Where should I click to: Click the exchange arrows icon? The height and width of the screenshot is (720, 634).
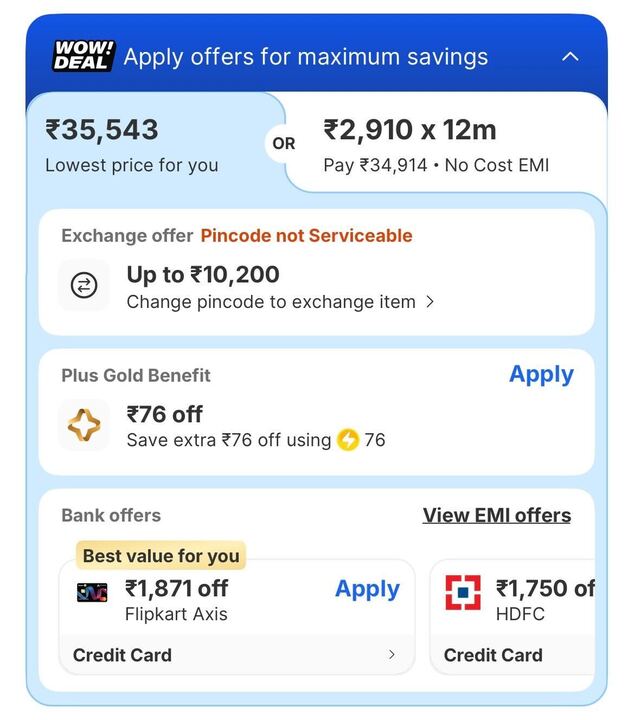tap(84, 286)
